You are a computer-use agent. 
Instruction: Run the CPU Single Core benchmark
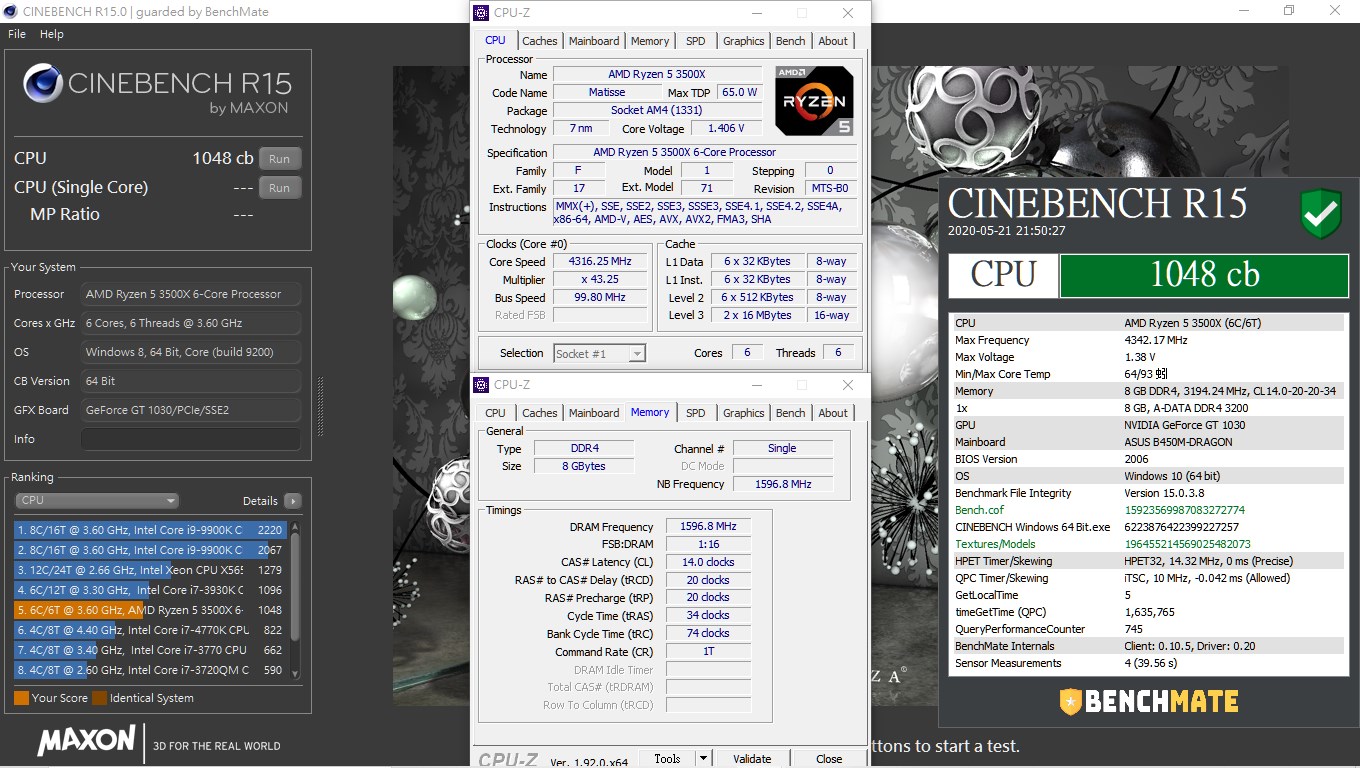point(280,188)
